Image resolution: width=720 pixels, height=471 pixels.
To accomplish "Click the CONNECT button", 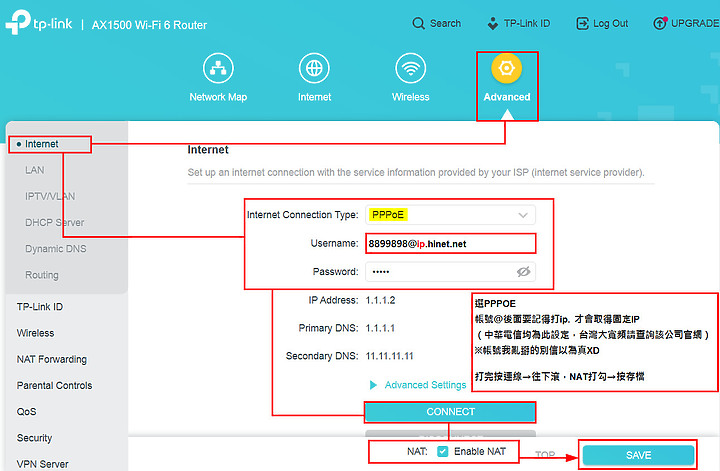I will [x=450, y=412].
